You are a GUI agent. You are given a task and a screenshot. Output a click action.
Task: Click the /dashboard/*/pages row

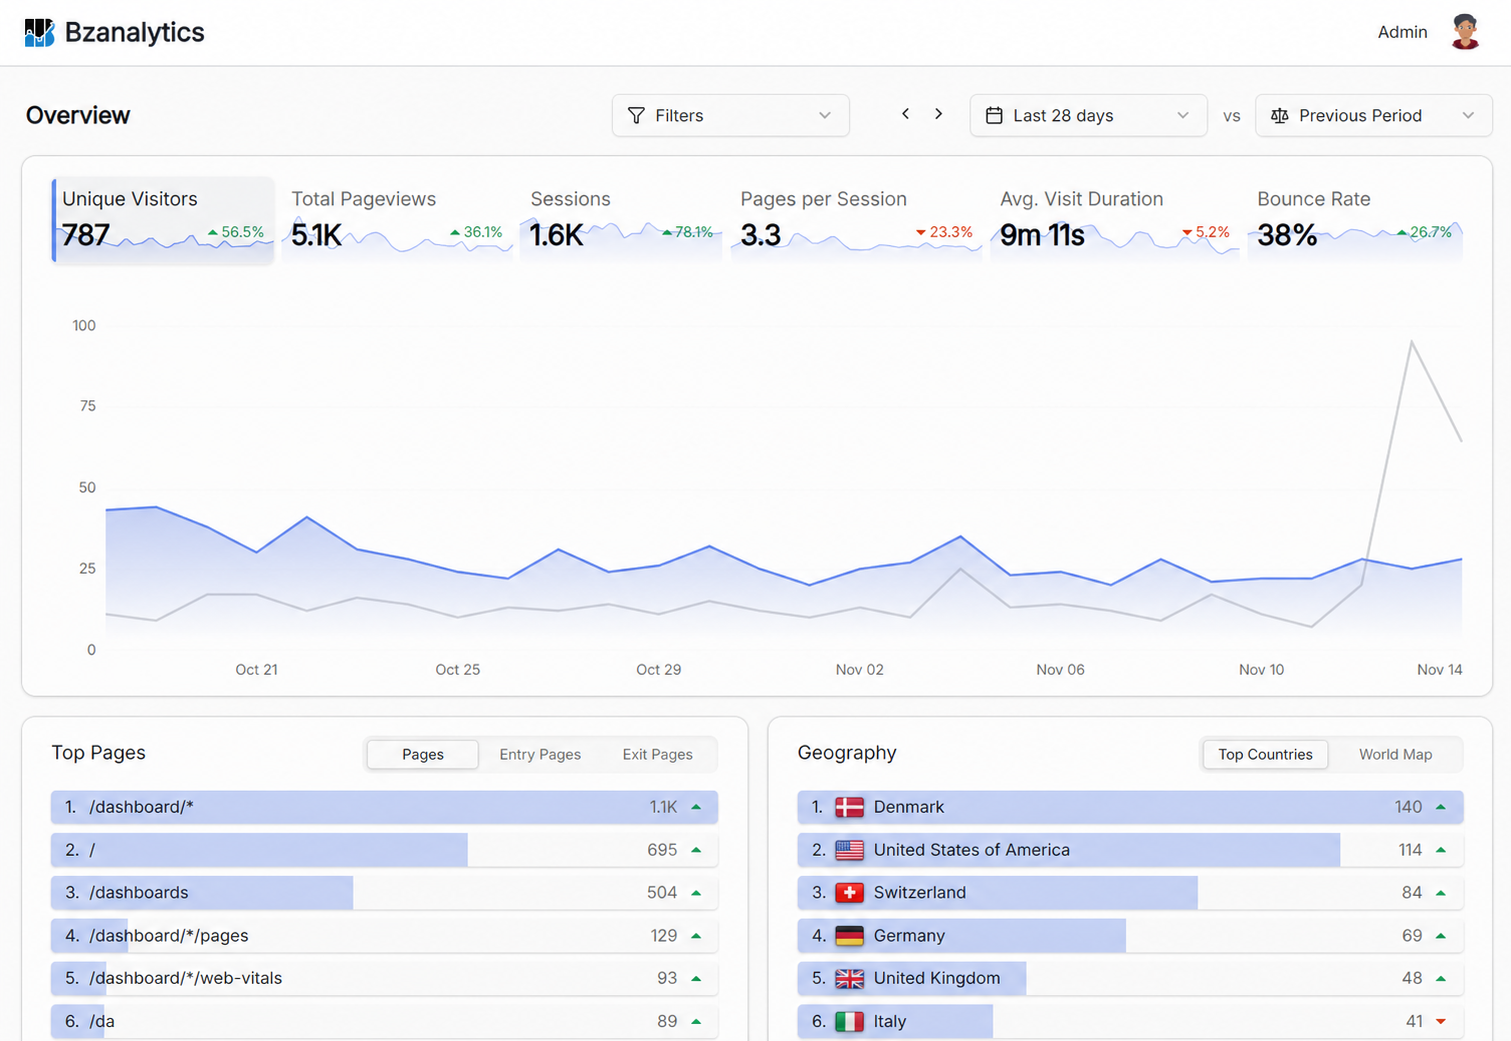click(x=384, y=936)
